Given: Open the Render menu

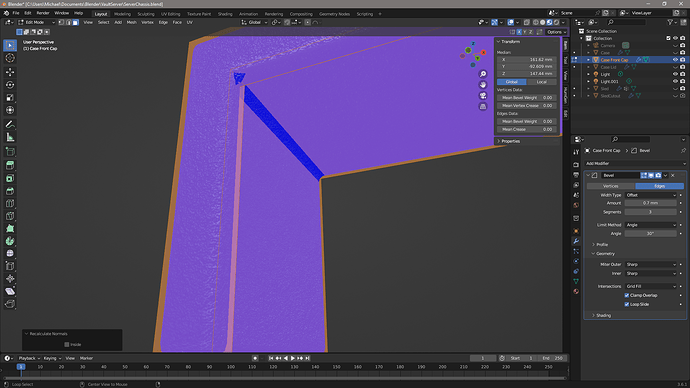Looking at the screenshot, I should tap(43, 13).
